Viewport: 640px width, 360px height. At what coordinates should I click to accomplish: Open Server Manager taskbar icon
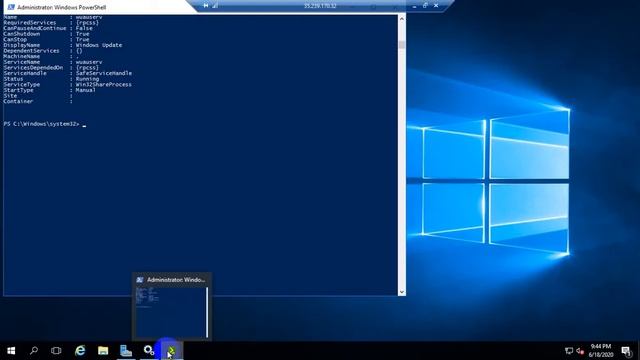pos(126,351)
